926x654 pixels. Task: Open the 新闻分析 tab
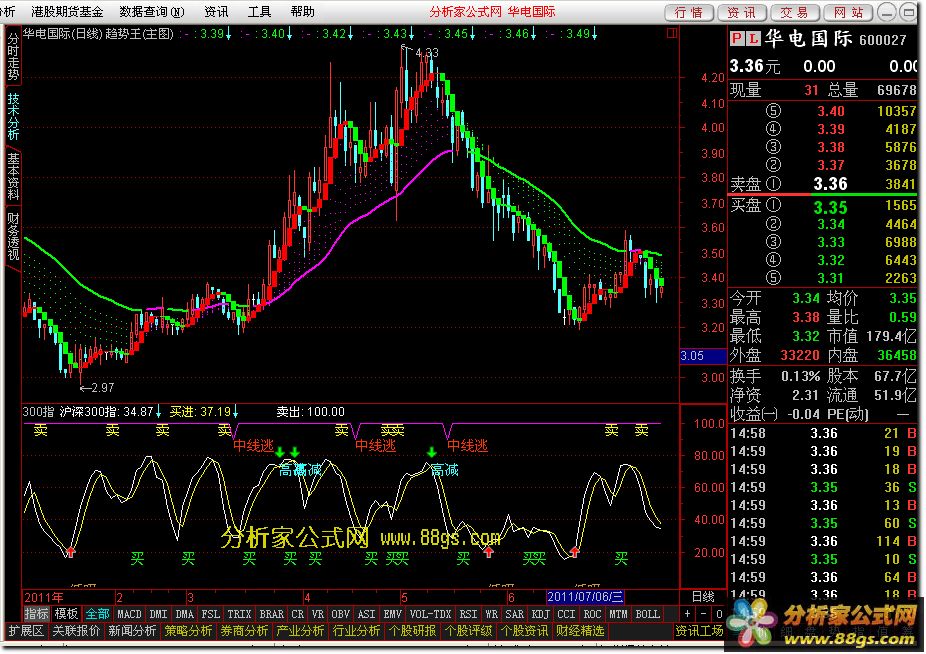tap(132, 631)
